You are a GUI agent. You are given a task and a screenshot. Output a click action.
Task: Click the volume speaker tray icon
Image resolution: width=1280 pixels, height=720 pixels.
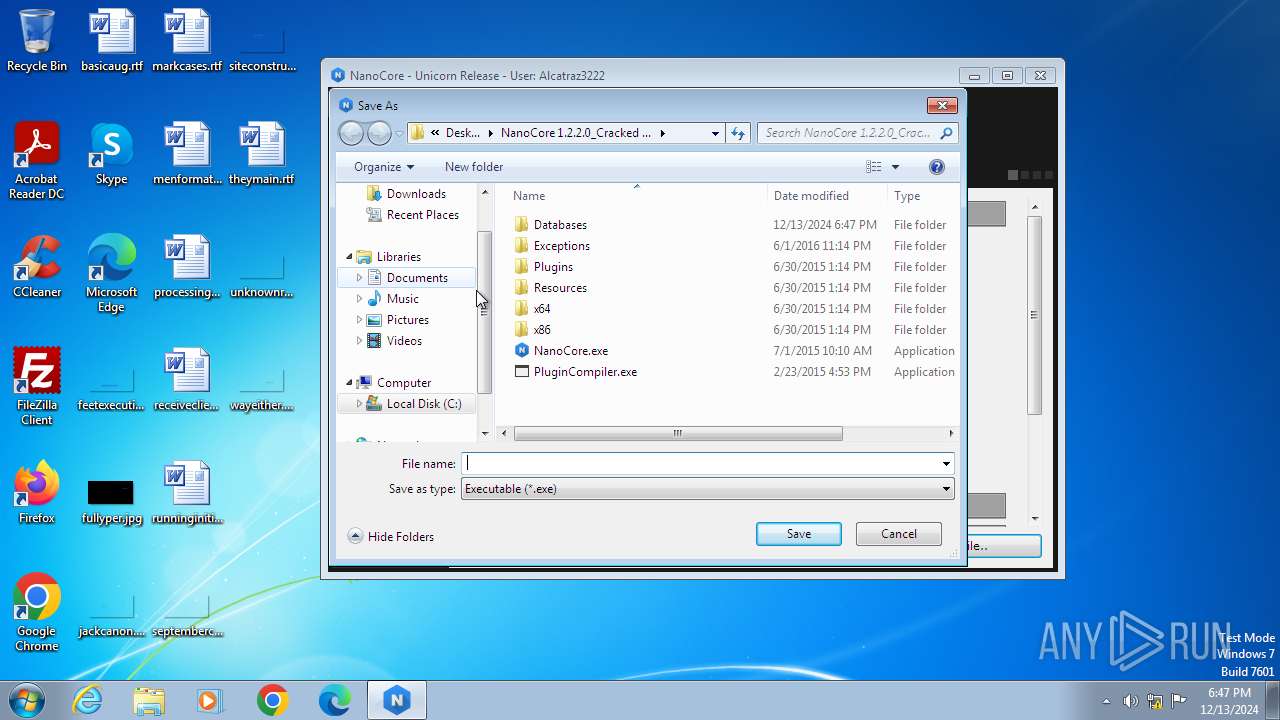1130,701
